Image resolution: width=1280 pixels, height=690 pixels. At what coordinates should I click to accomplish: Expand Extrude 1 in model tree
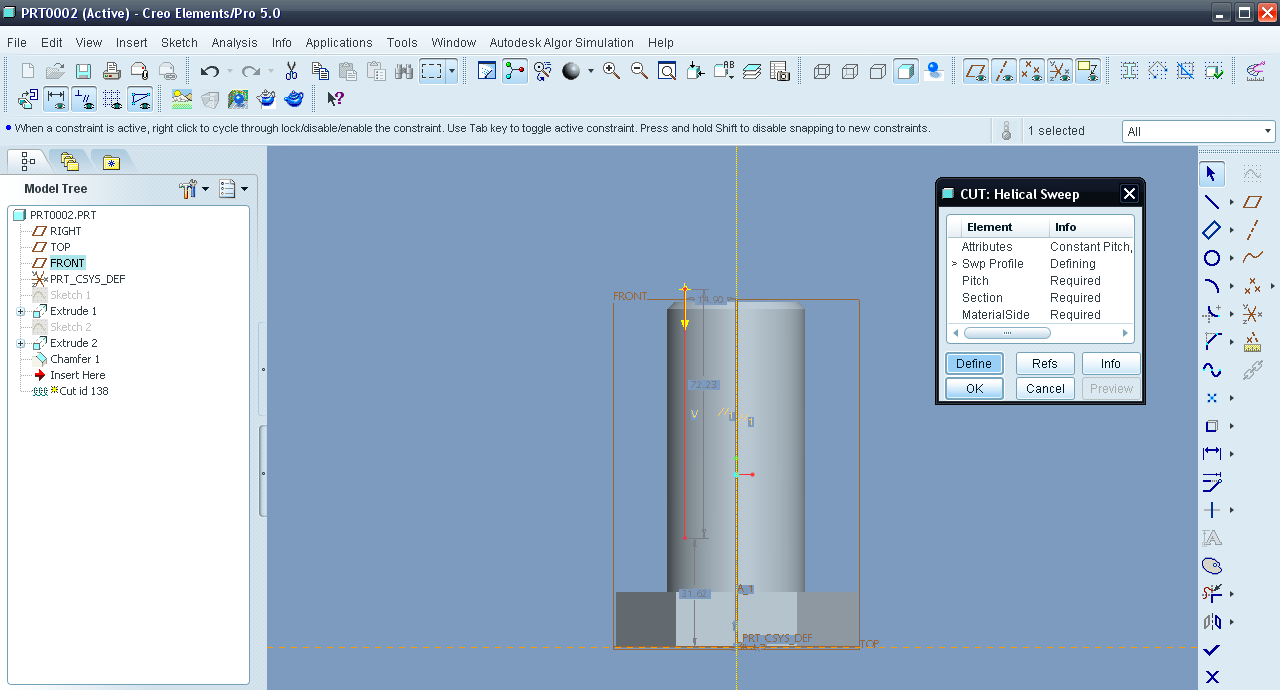[21, 311]
